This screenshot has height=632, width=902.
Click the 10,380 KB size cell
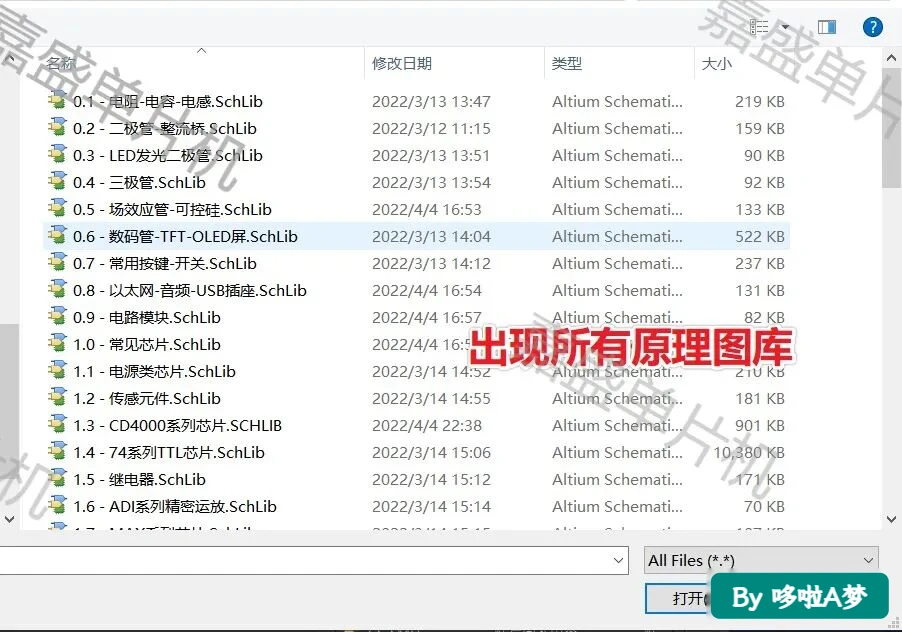pos(749,453)
